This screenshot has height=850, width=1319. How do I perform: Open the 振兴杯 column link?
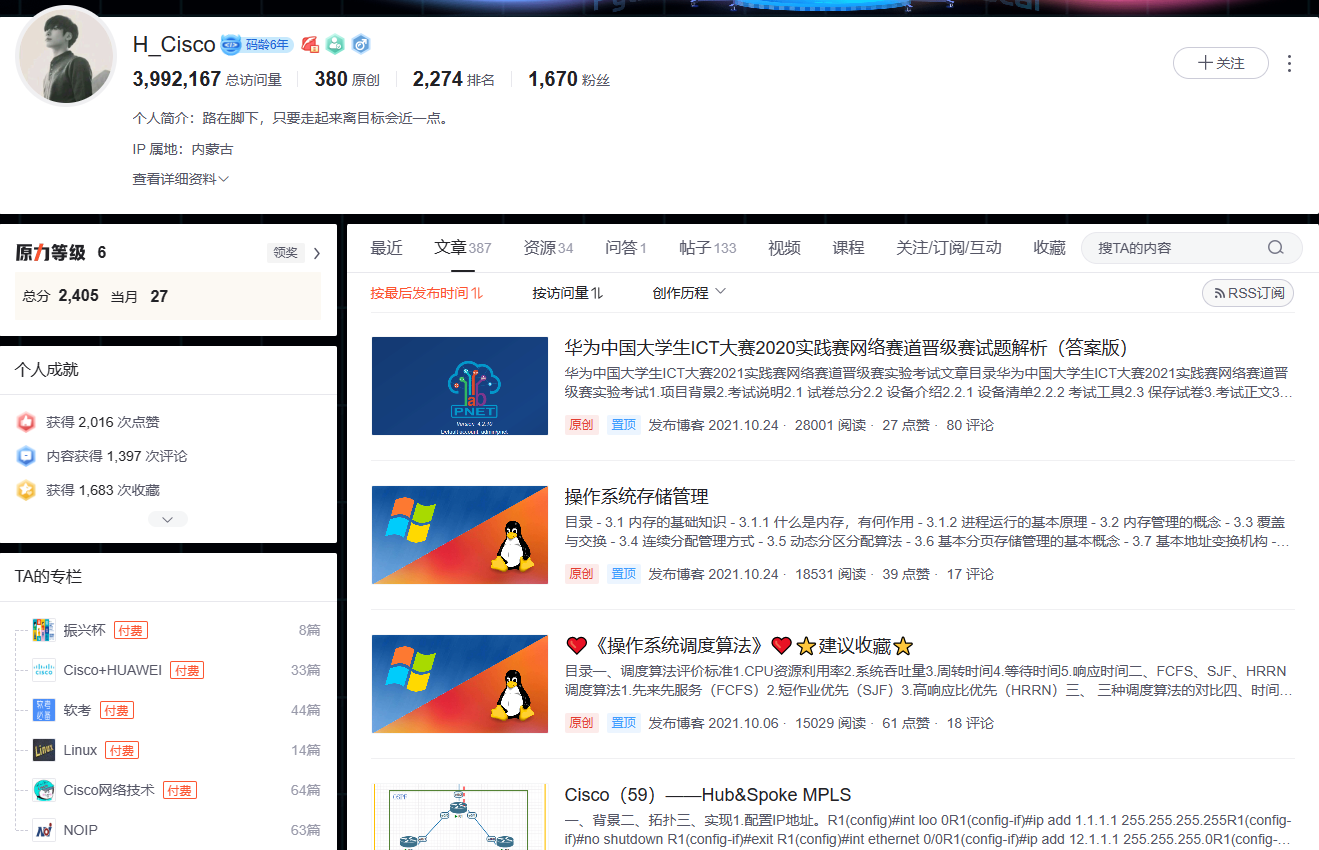point(84,630)
